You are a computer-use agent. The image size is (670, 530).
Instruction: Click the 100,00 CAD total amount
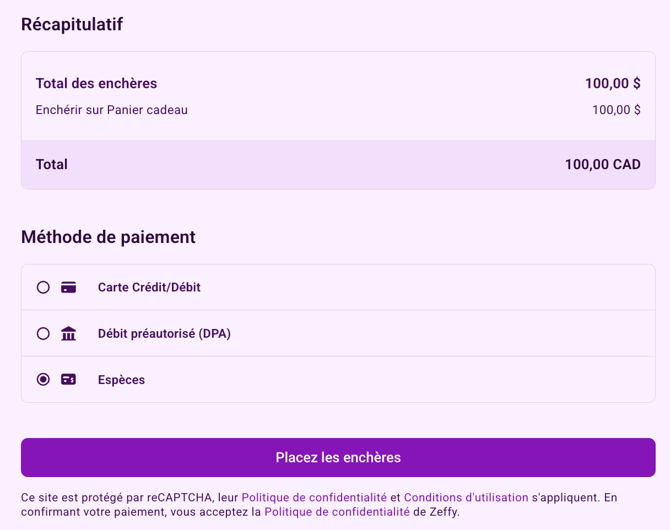(x=602, y=165)
